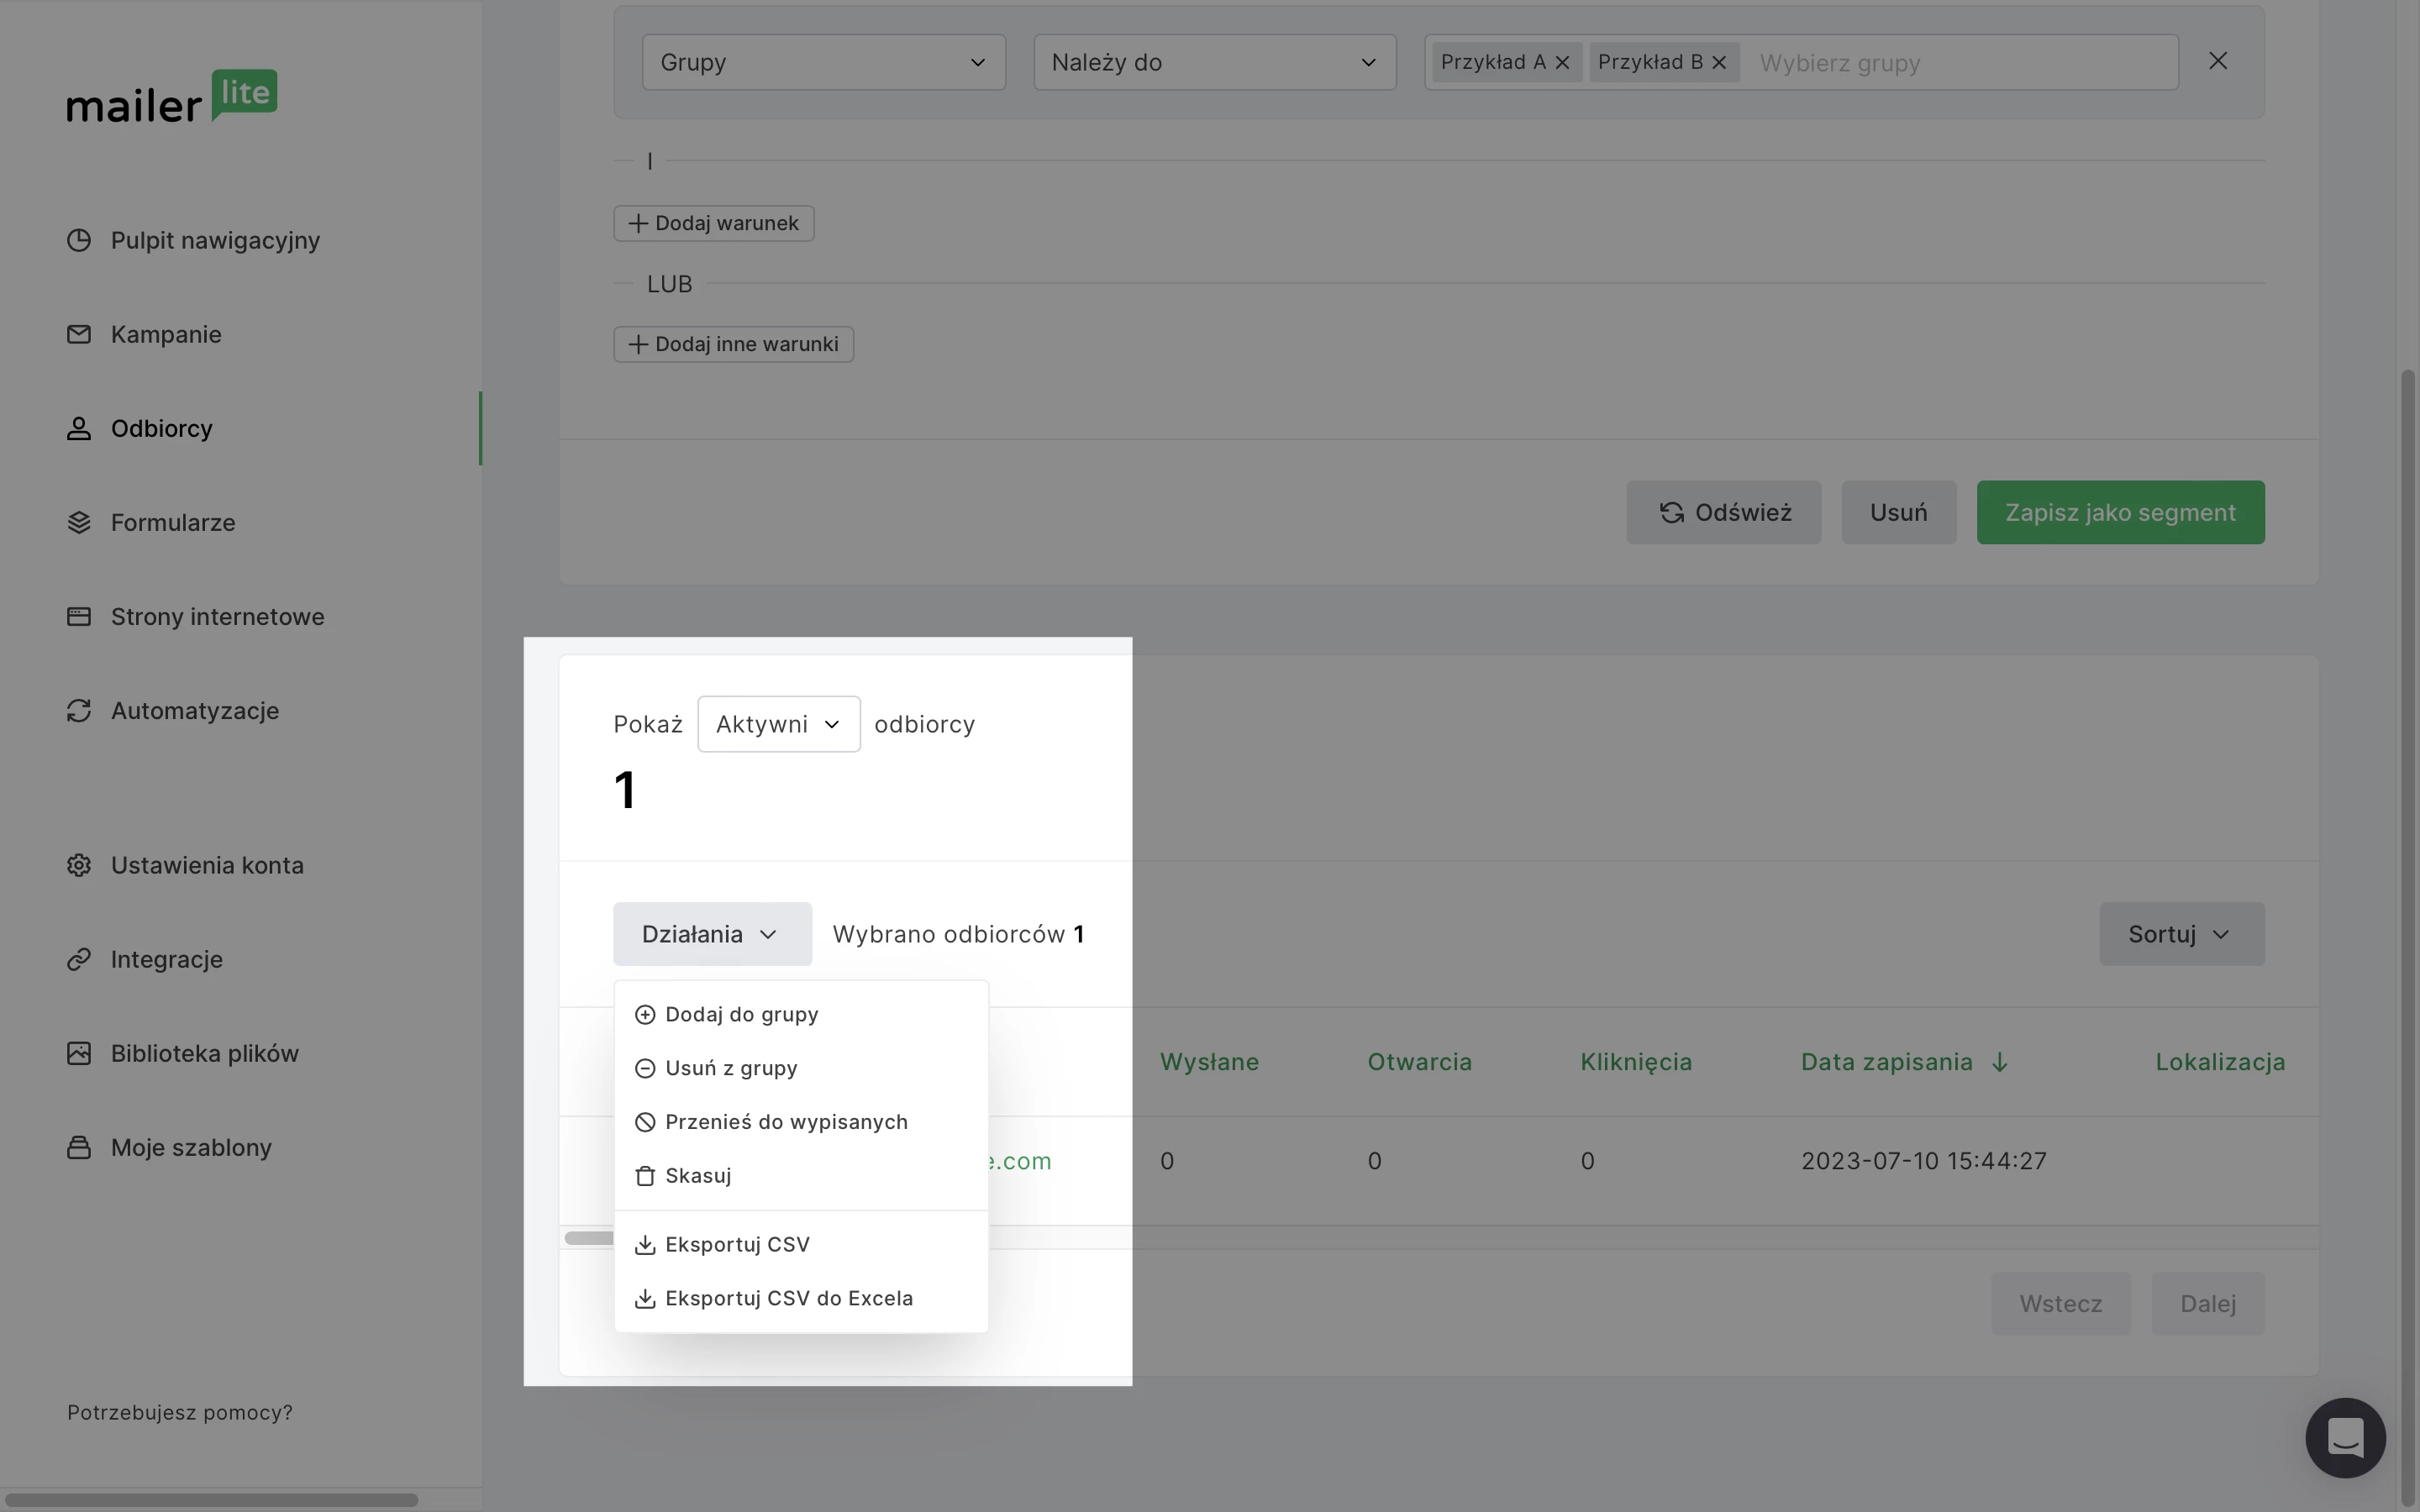Open the chat support bubble icon

coord(2345,1437)
